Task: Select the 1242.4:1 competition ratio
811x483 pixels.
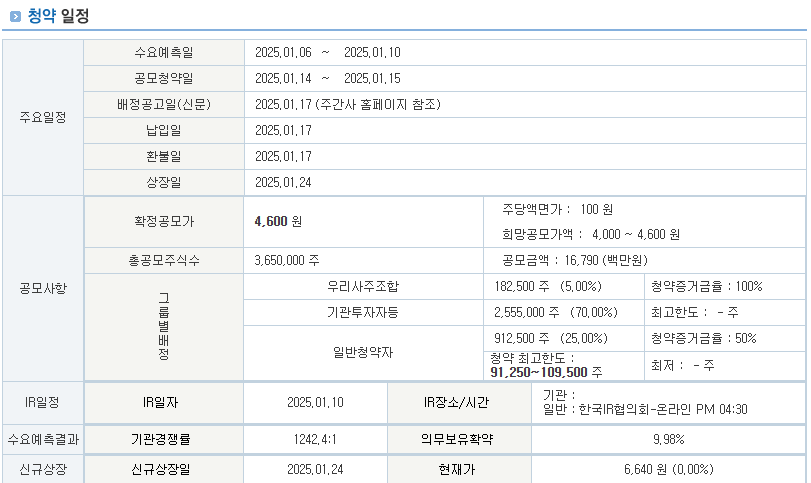Action: tap(315, 440)
